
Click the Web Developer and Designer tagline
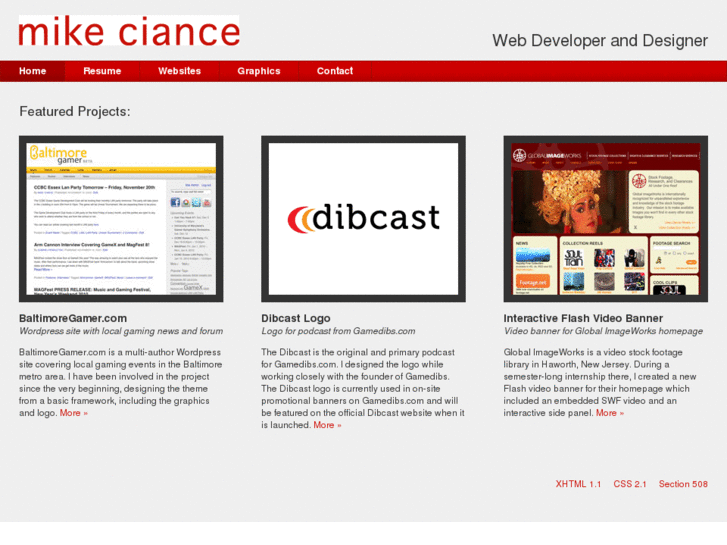point(600,41)
